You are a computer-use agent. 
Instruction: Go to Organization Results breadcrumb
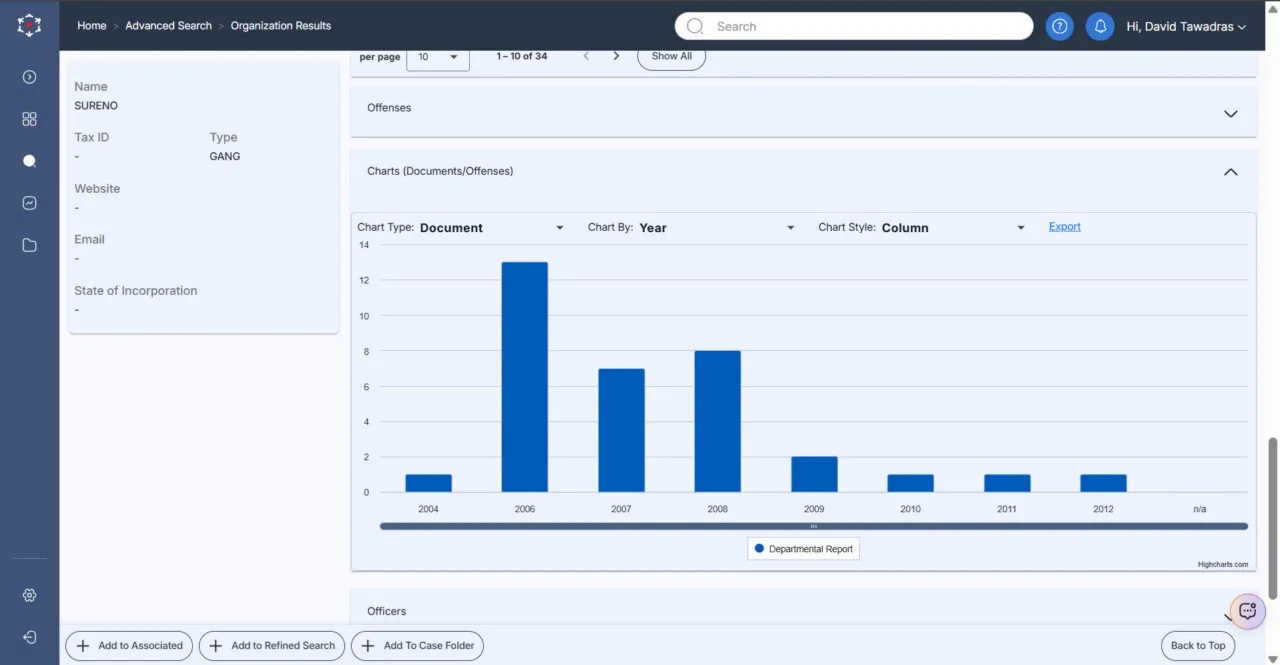(281, 26)
